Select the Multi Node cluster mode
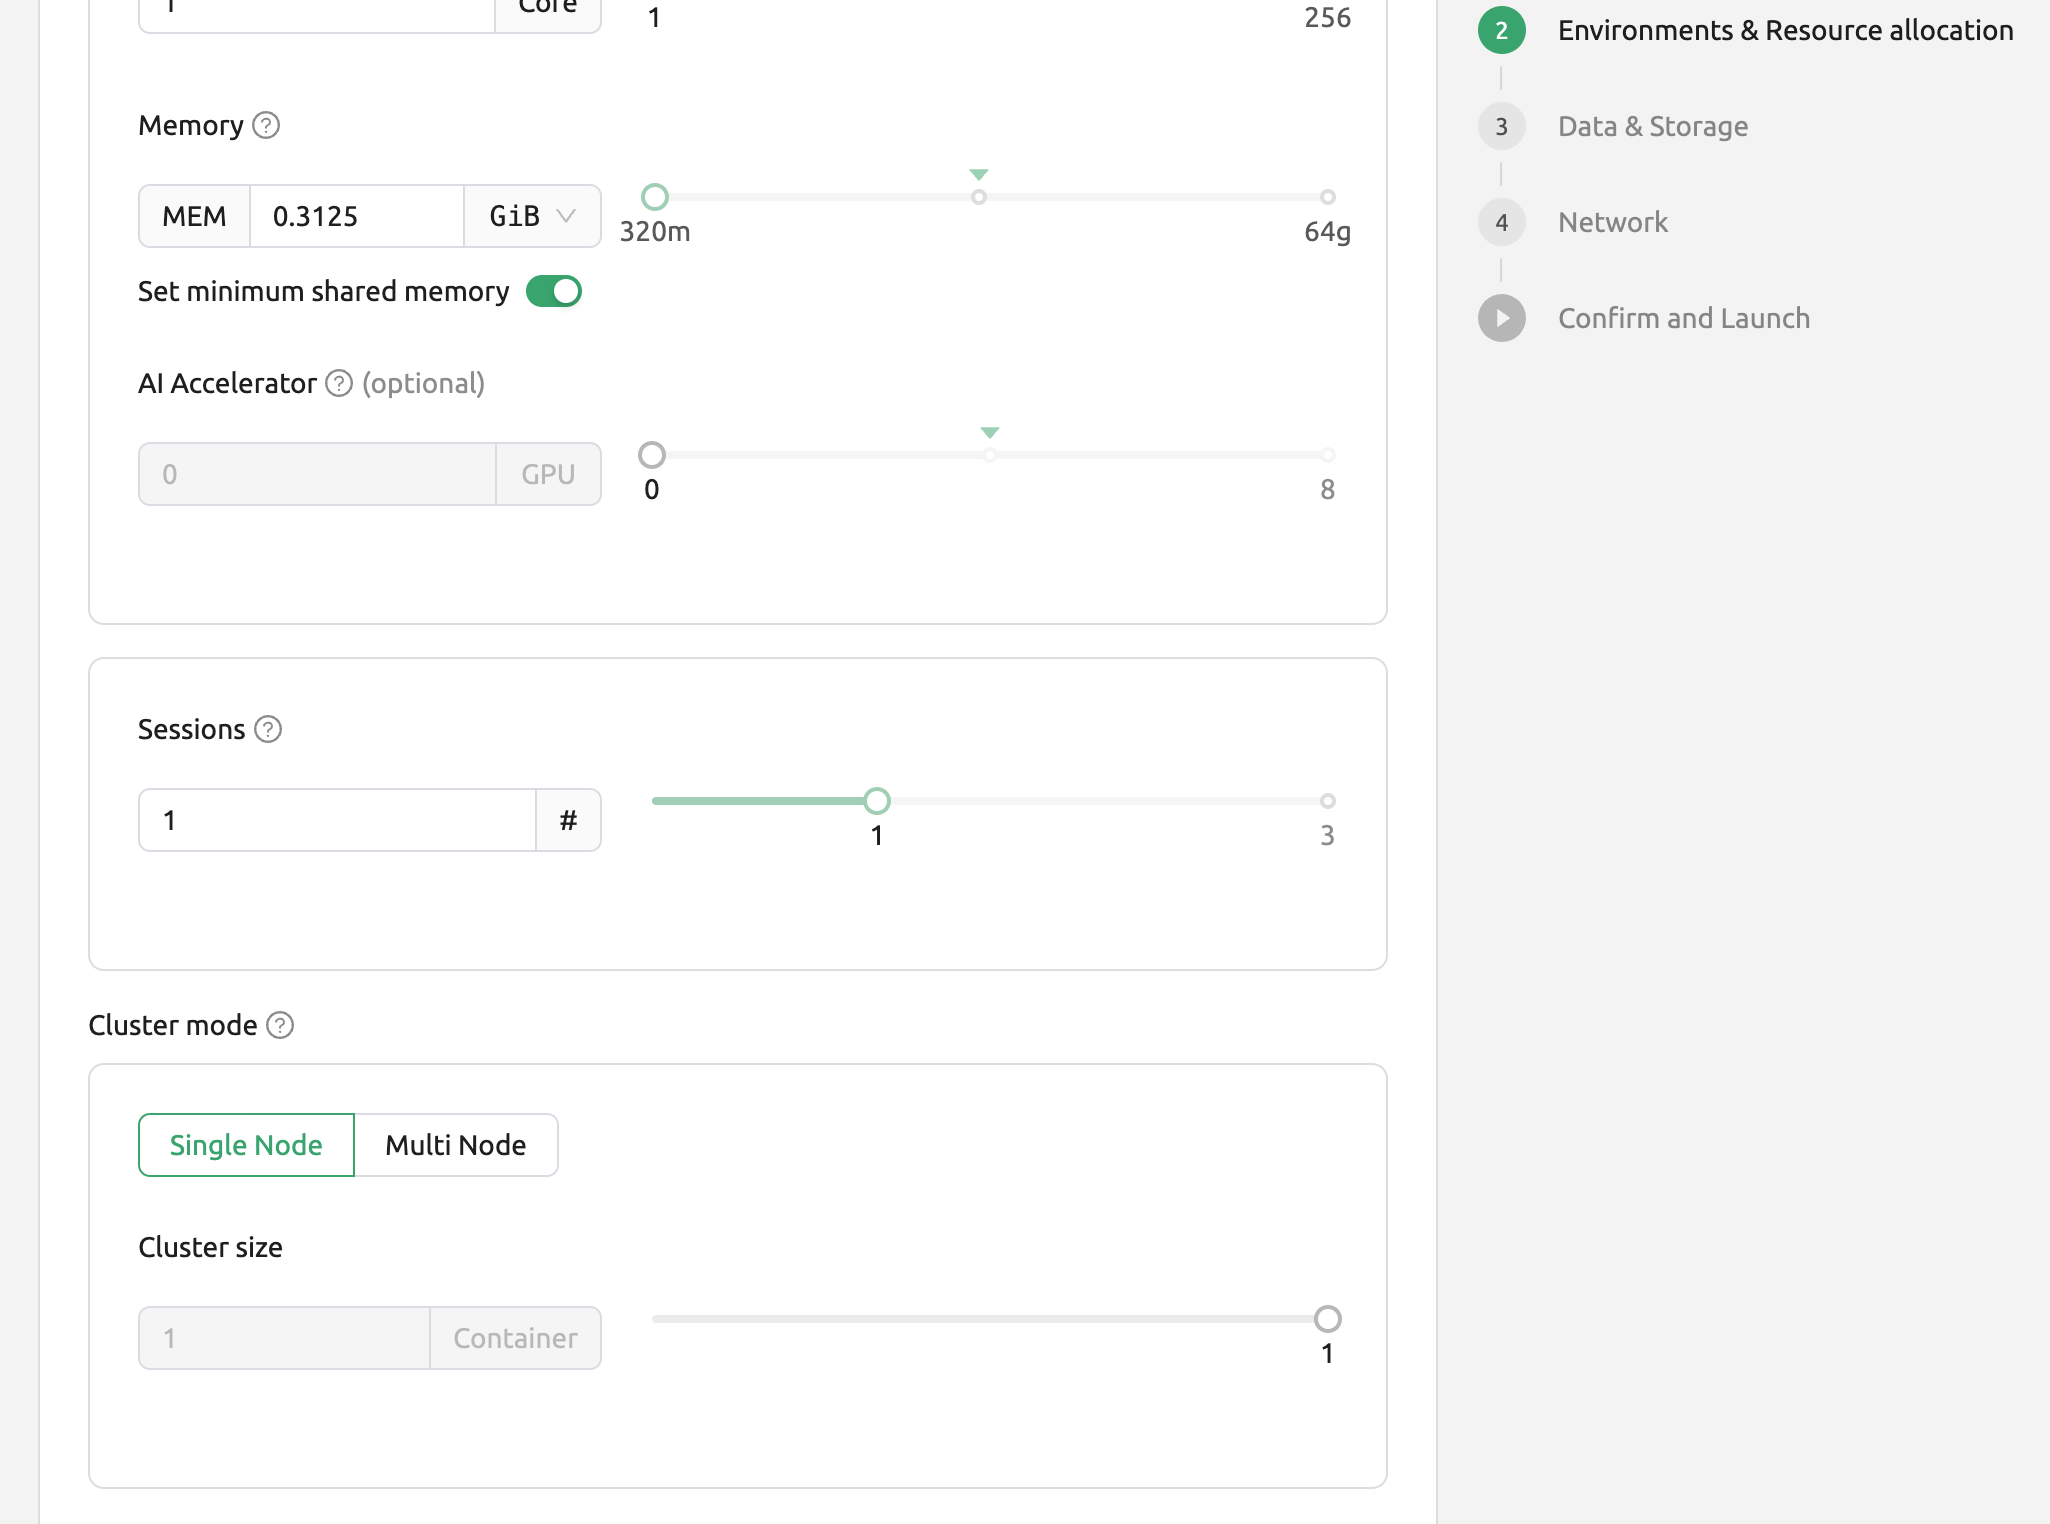Viewport: 2050px width, 1524px height. (x=456, y=1145)
